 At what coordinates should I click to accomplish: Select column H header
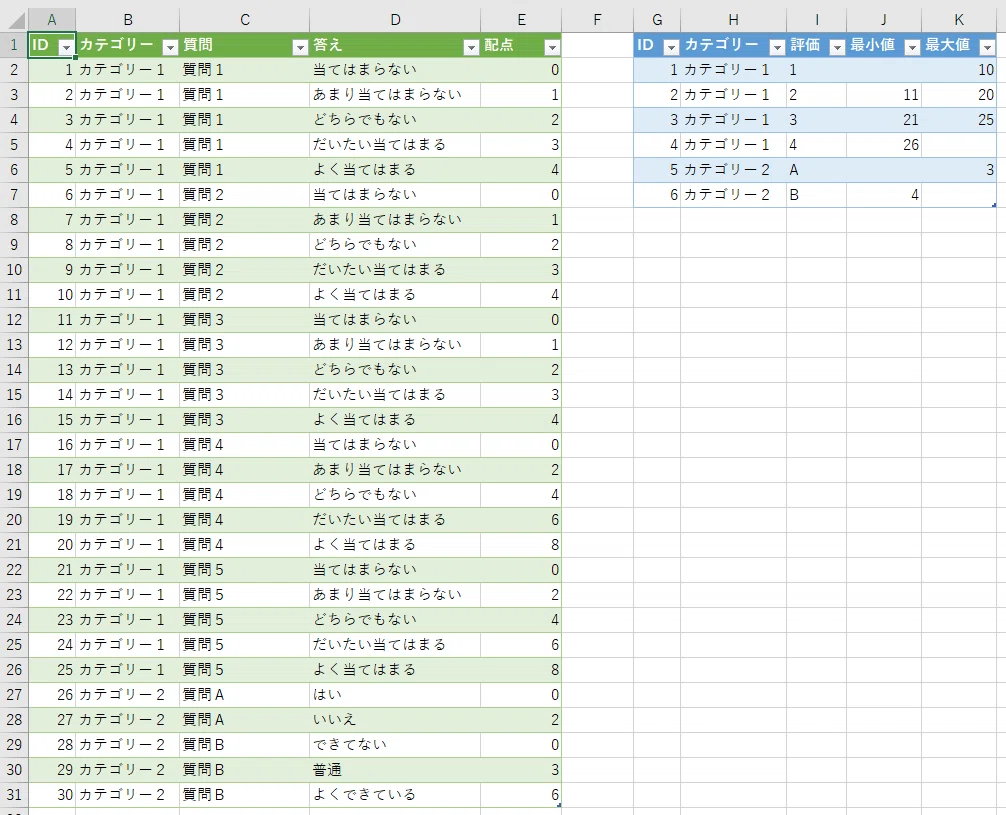point(733,20)
